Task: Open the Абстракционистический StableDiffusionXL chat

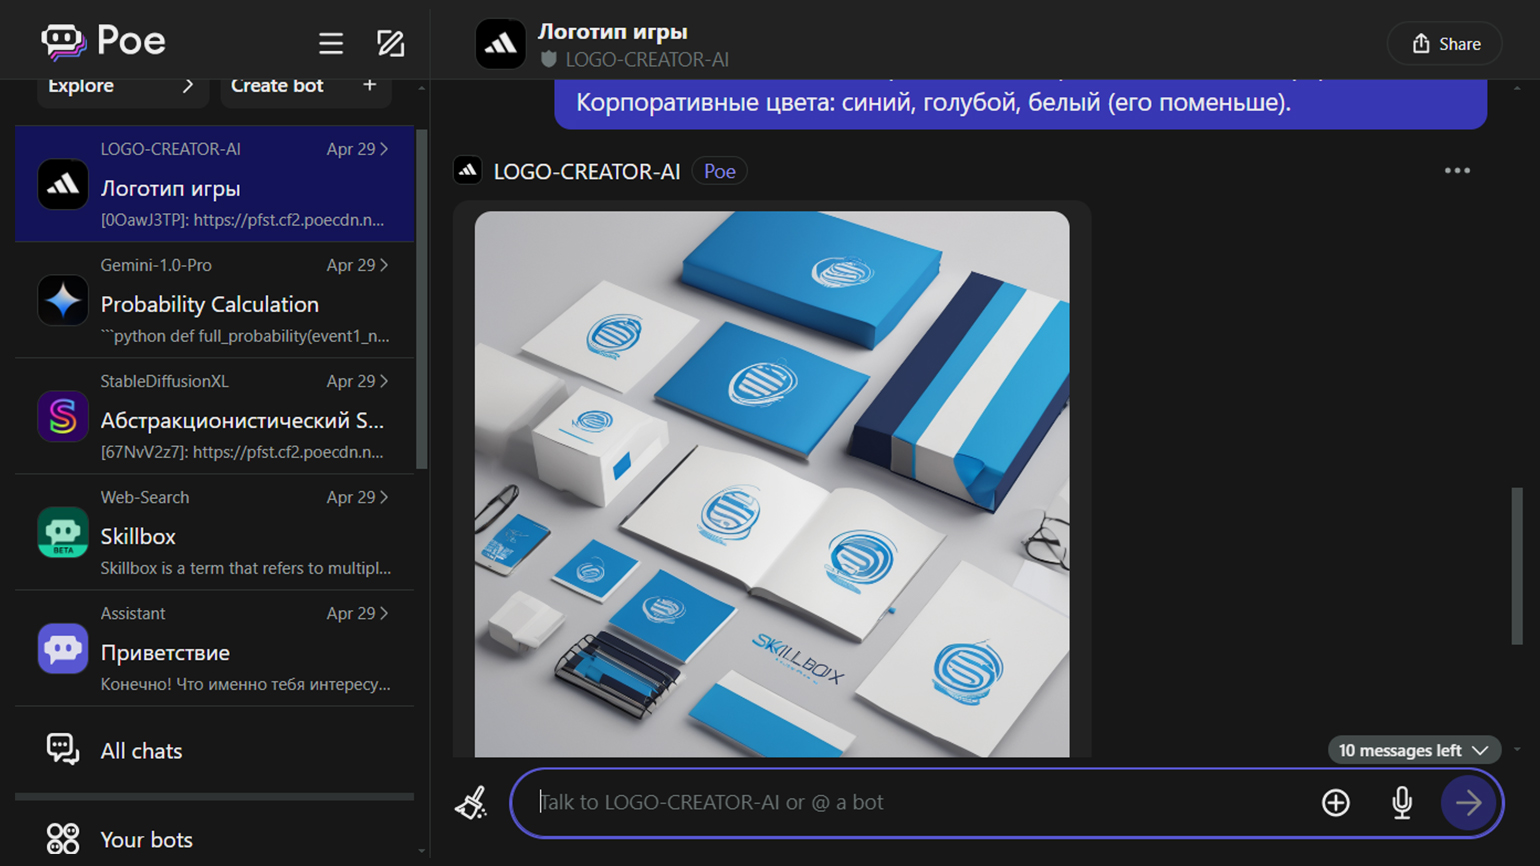Action: (215, 416)
